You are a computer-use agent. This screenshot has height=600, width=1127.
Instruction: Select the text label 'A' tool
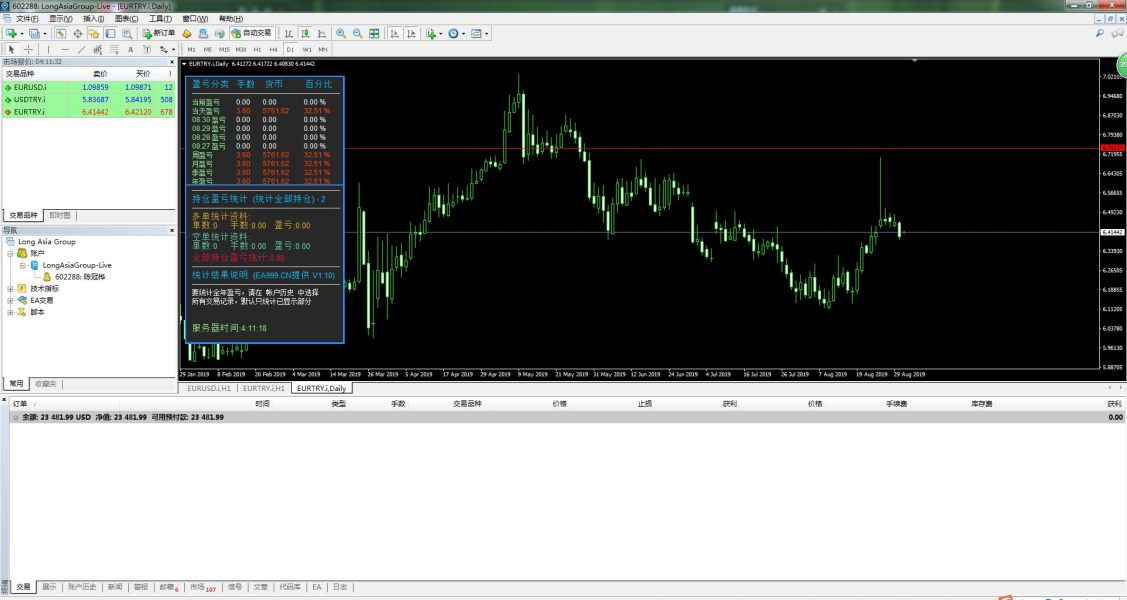130,49
